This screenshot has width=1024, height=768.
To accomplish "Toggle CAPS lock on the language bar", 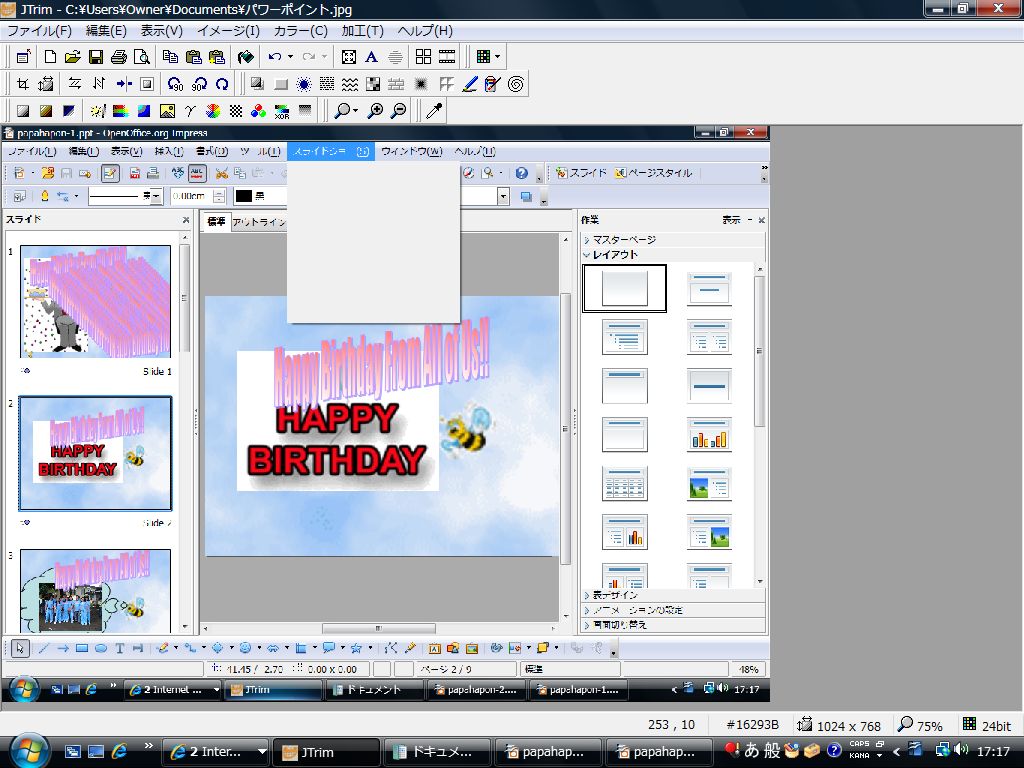I will [859, 744].
